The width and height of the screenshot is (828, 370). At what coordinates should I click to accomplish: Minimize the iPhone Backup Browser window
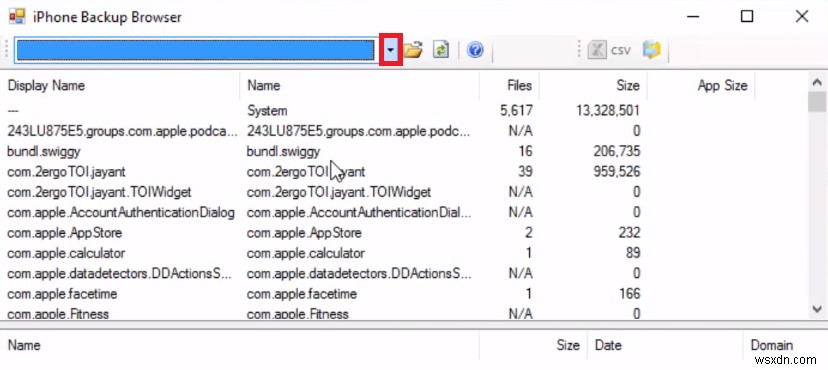[694, 17]
